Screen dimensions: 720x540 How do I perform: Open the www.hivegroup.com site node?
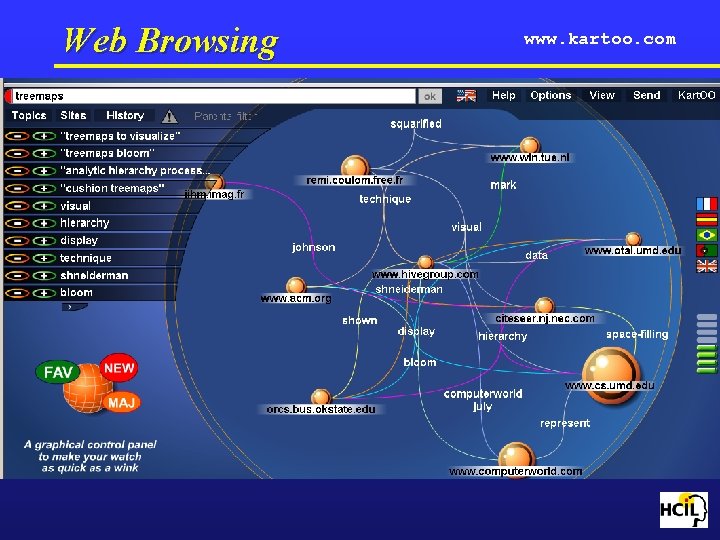coord(426,262)
